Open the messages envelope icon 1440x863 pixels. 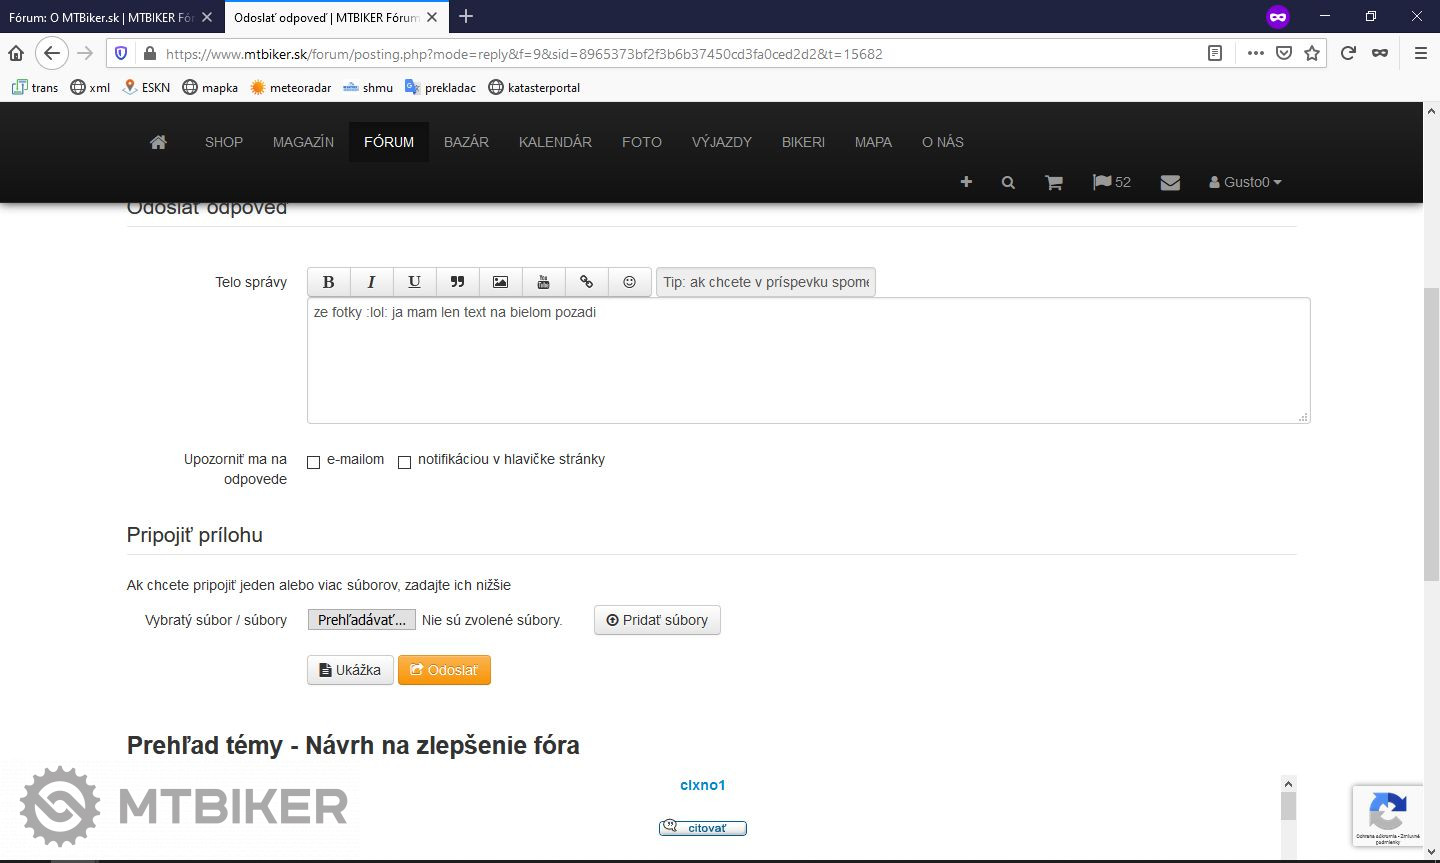(1170, 182)
